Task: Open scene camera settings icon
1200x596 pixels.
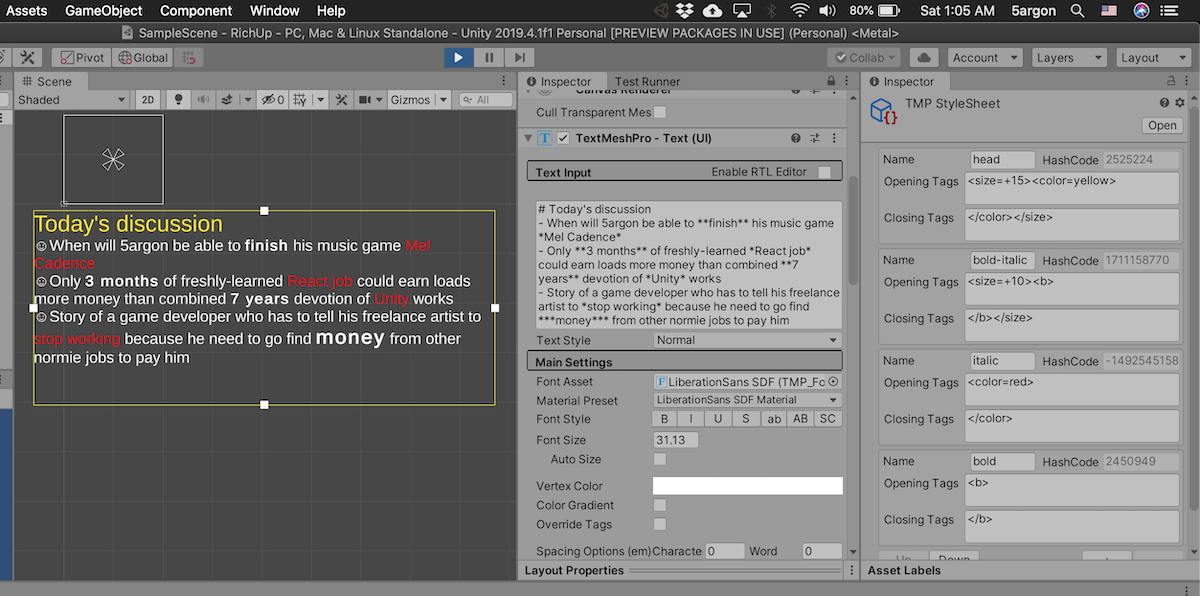Action: (x=366, y=100)
